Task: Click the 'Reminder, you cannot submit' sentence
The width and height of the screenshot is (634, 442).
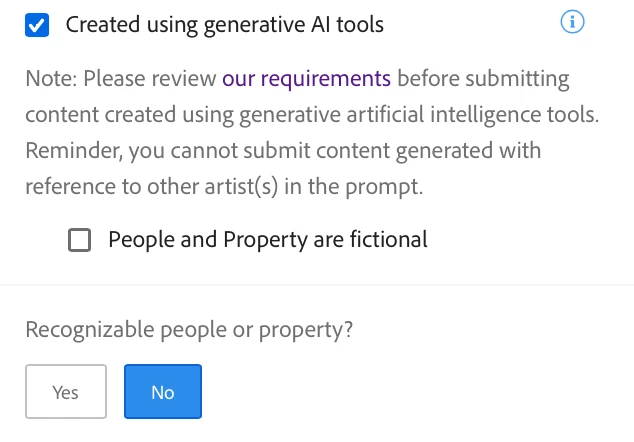Action: [282, 150]
